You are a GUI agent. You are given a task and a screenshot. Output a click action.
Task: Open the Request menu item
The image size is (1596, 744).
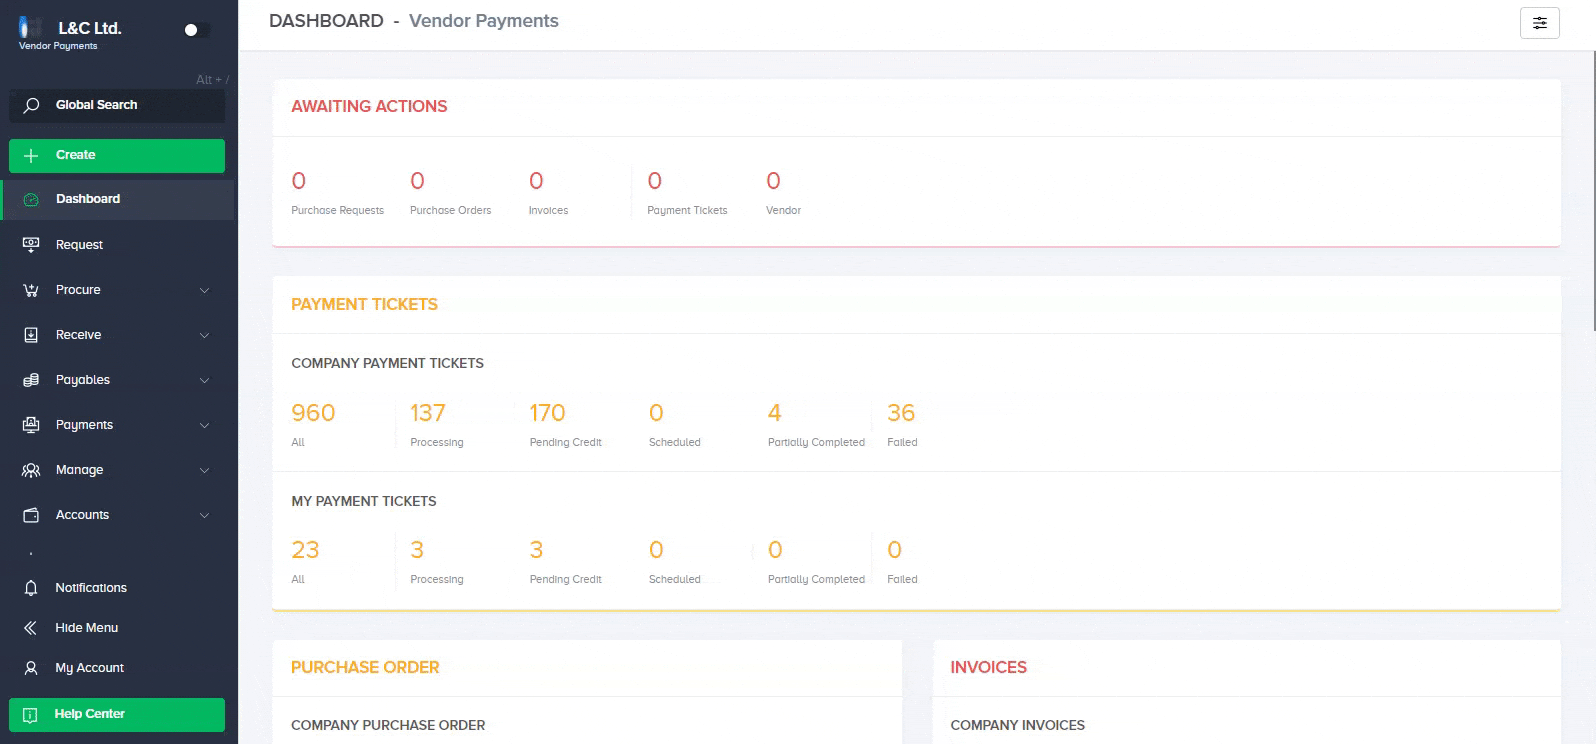118,244
